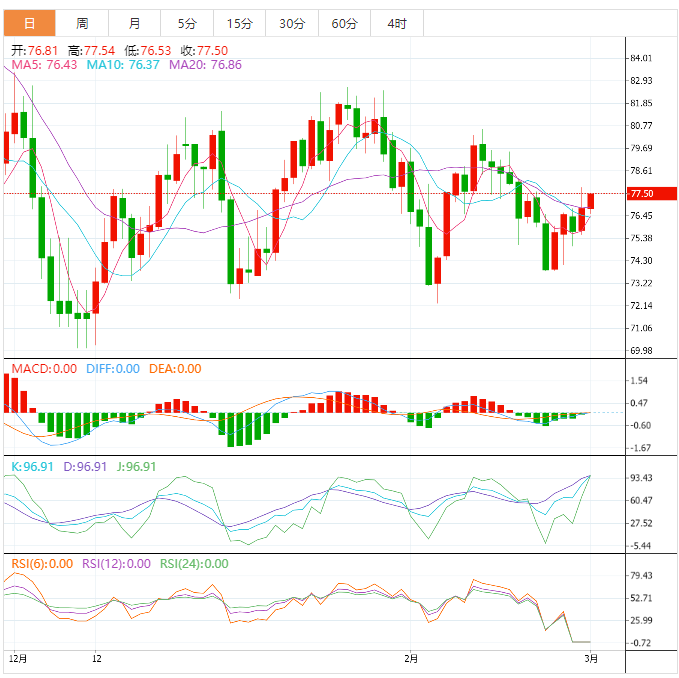Click the 3月 marker on time axis
Screen dimensions: 679x678
591,659
